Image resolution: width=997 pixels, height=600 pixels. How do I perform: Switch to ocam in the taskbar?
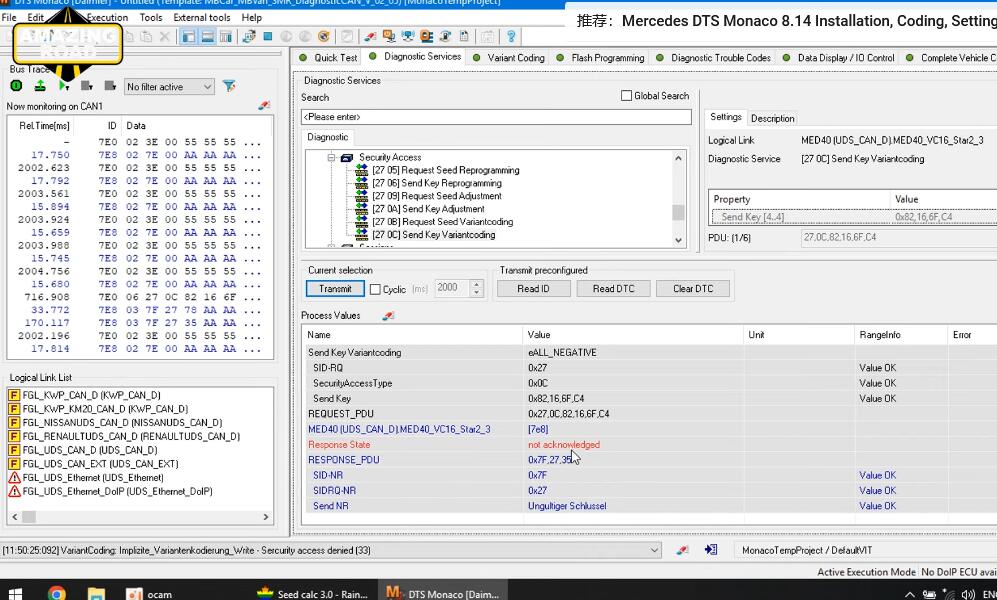149,594
